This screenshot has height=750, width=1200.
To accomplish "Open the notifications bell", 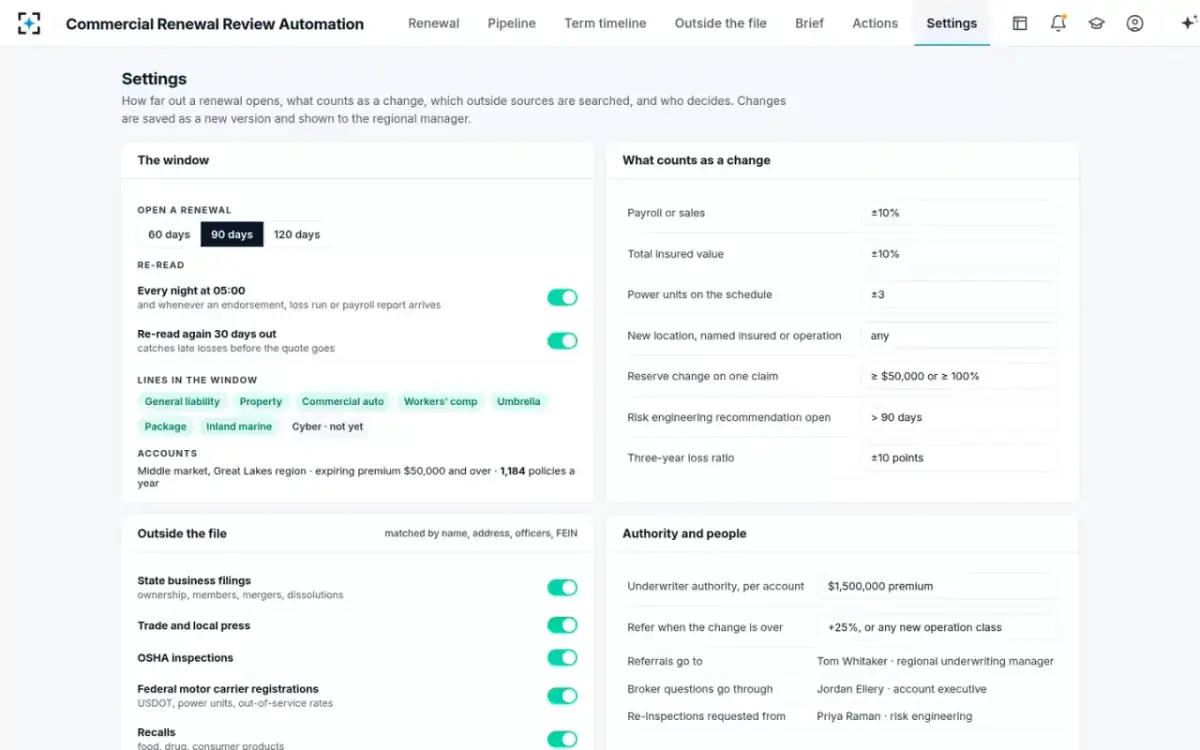I will click(1058, 23).
